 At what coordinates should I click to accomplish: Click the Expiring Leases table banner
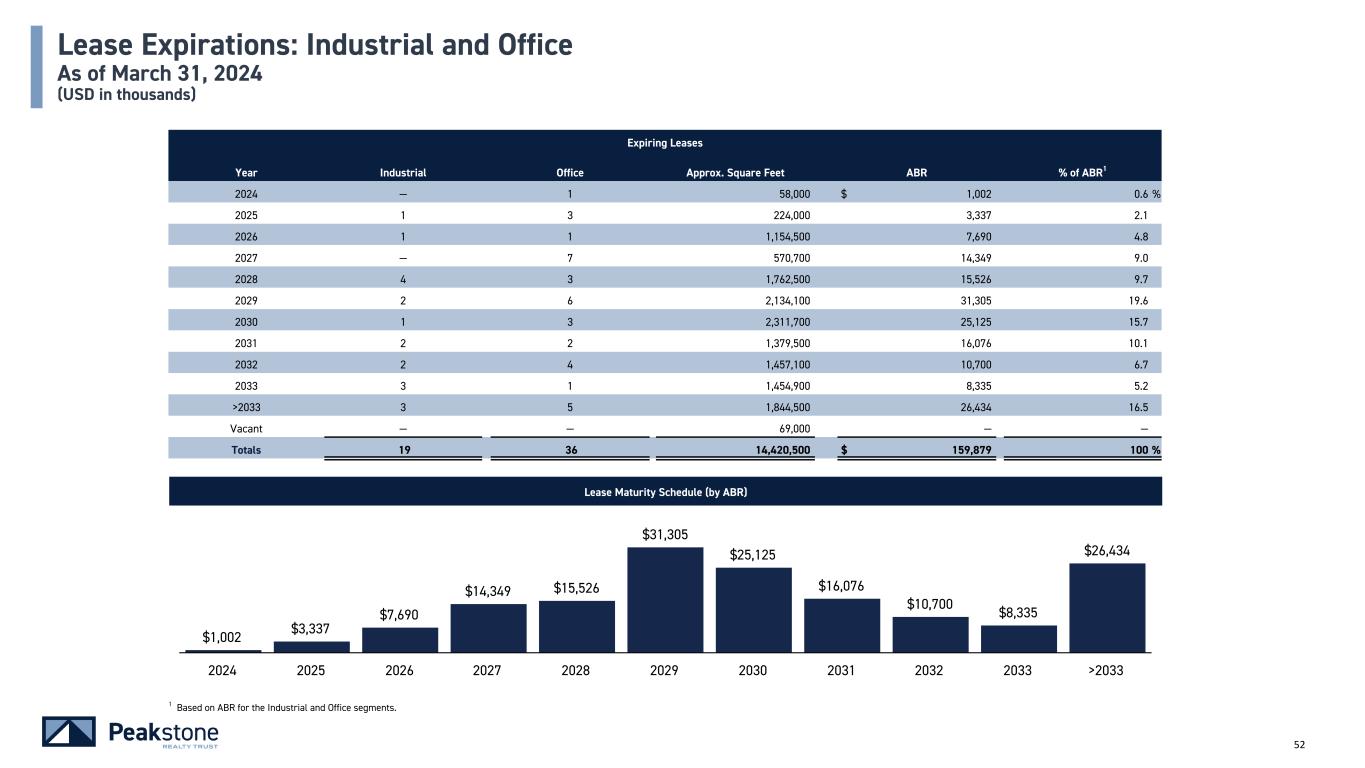(x=665, y=144)
